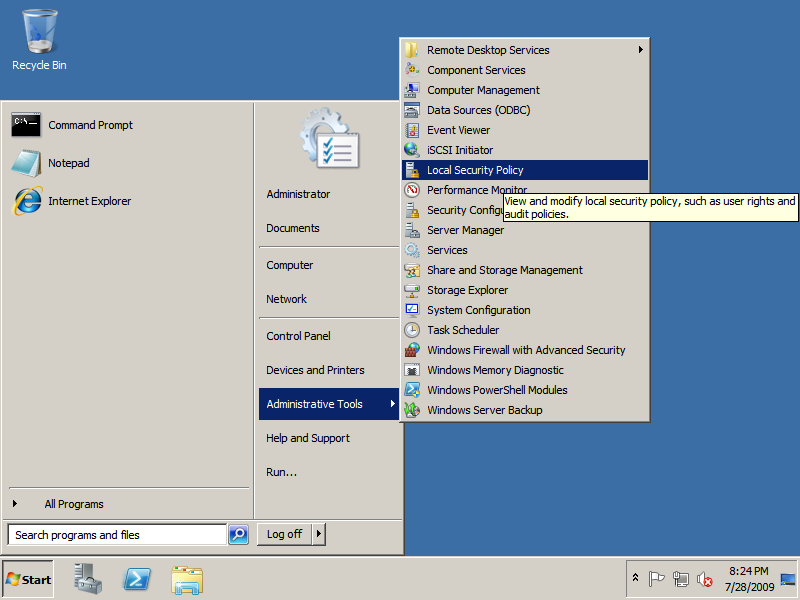Open Storage Explorer entry
Viewport: 800px width, 600px height.
coord(525,290)
